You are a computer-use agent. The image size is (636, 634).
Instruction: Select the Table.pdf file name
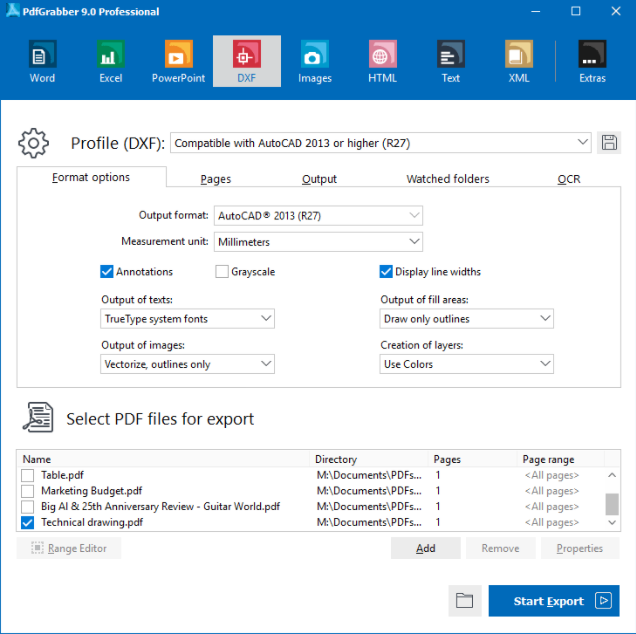coord(62,475)
